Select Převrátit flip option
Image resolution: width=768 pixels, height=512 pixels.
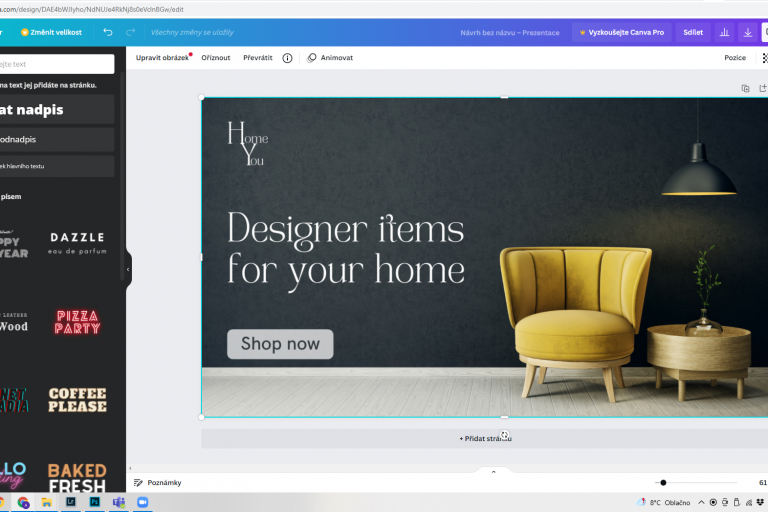point(258,58)
